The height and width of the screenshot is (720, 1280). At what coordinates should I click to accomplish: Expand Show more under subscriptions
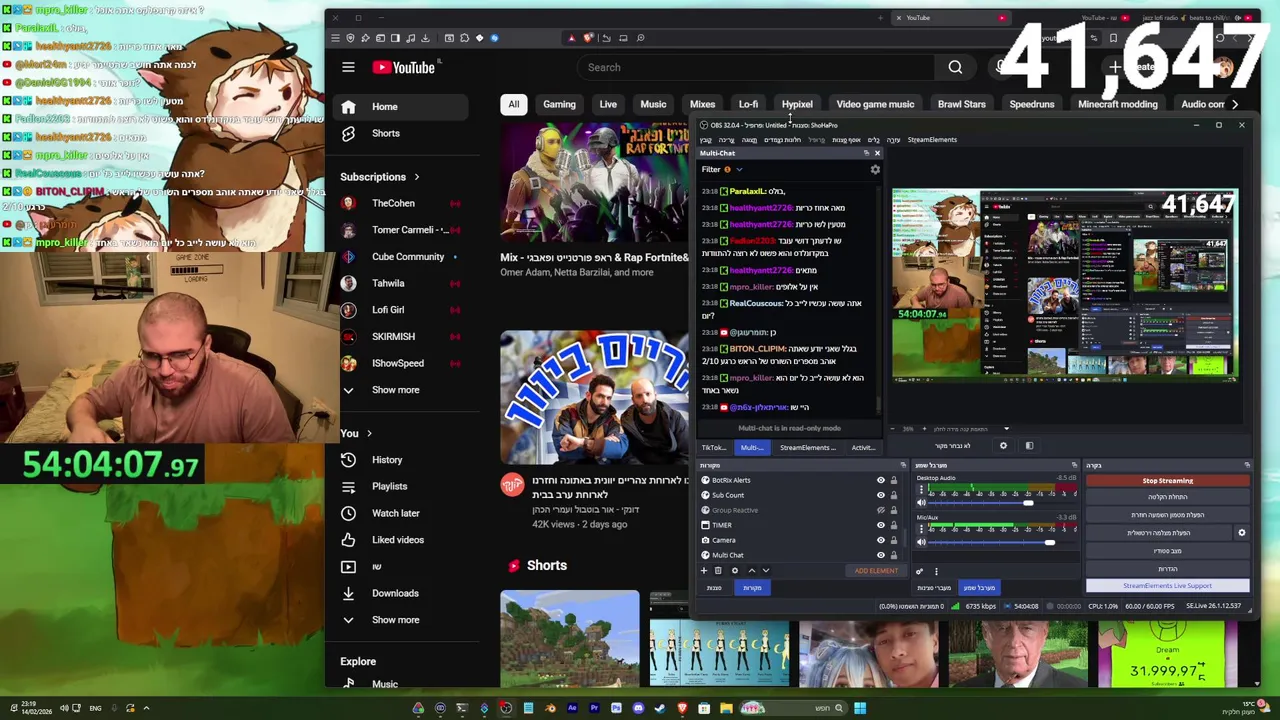[395, 390]
